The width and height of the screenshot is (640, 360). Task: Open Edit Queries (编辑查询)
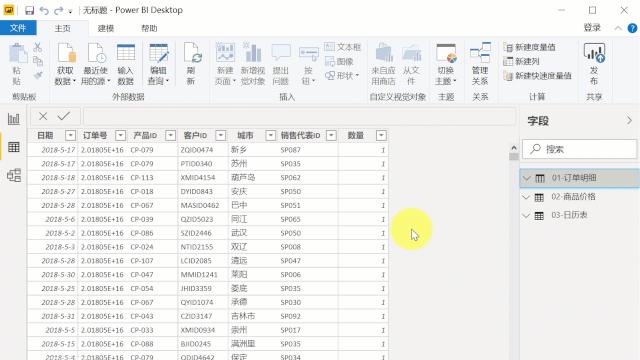click(158, 64)
